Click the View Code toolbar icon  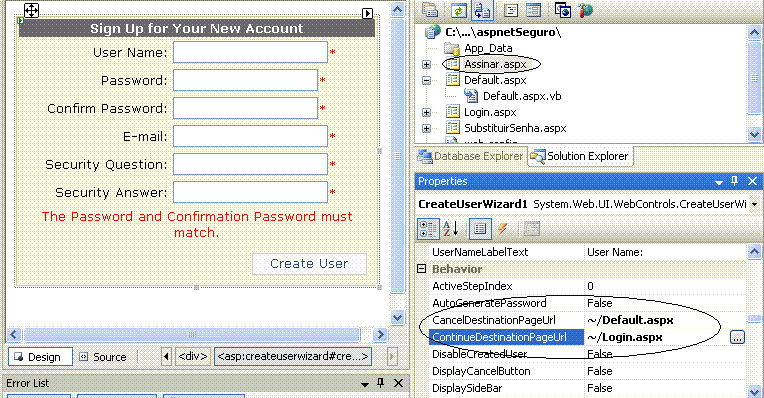tap(511, 10)
